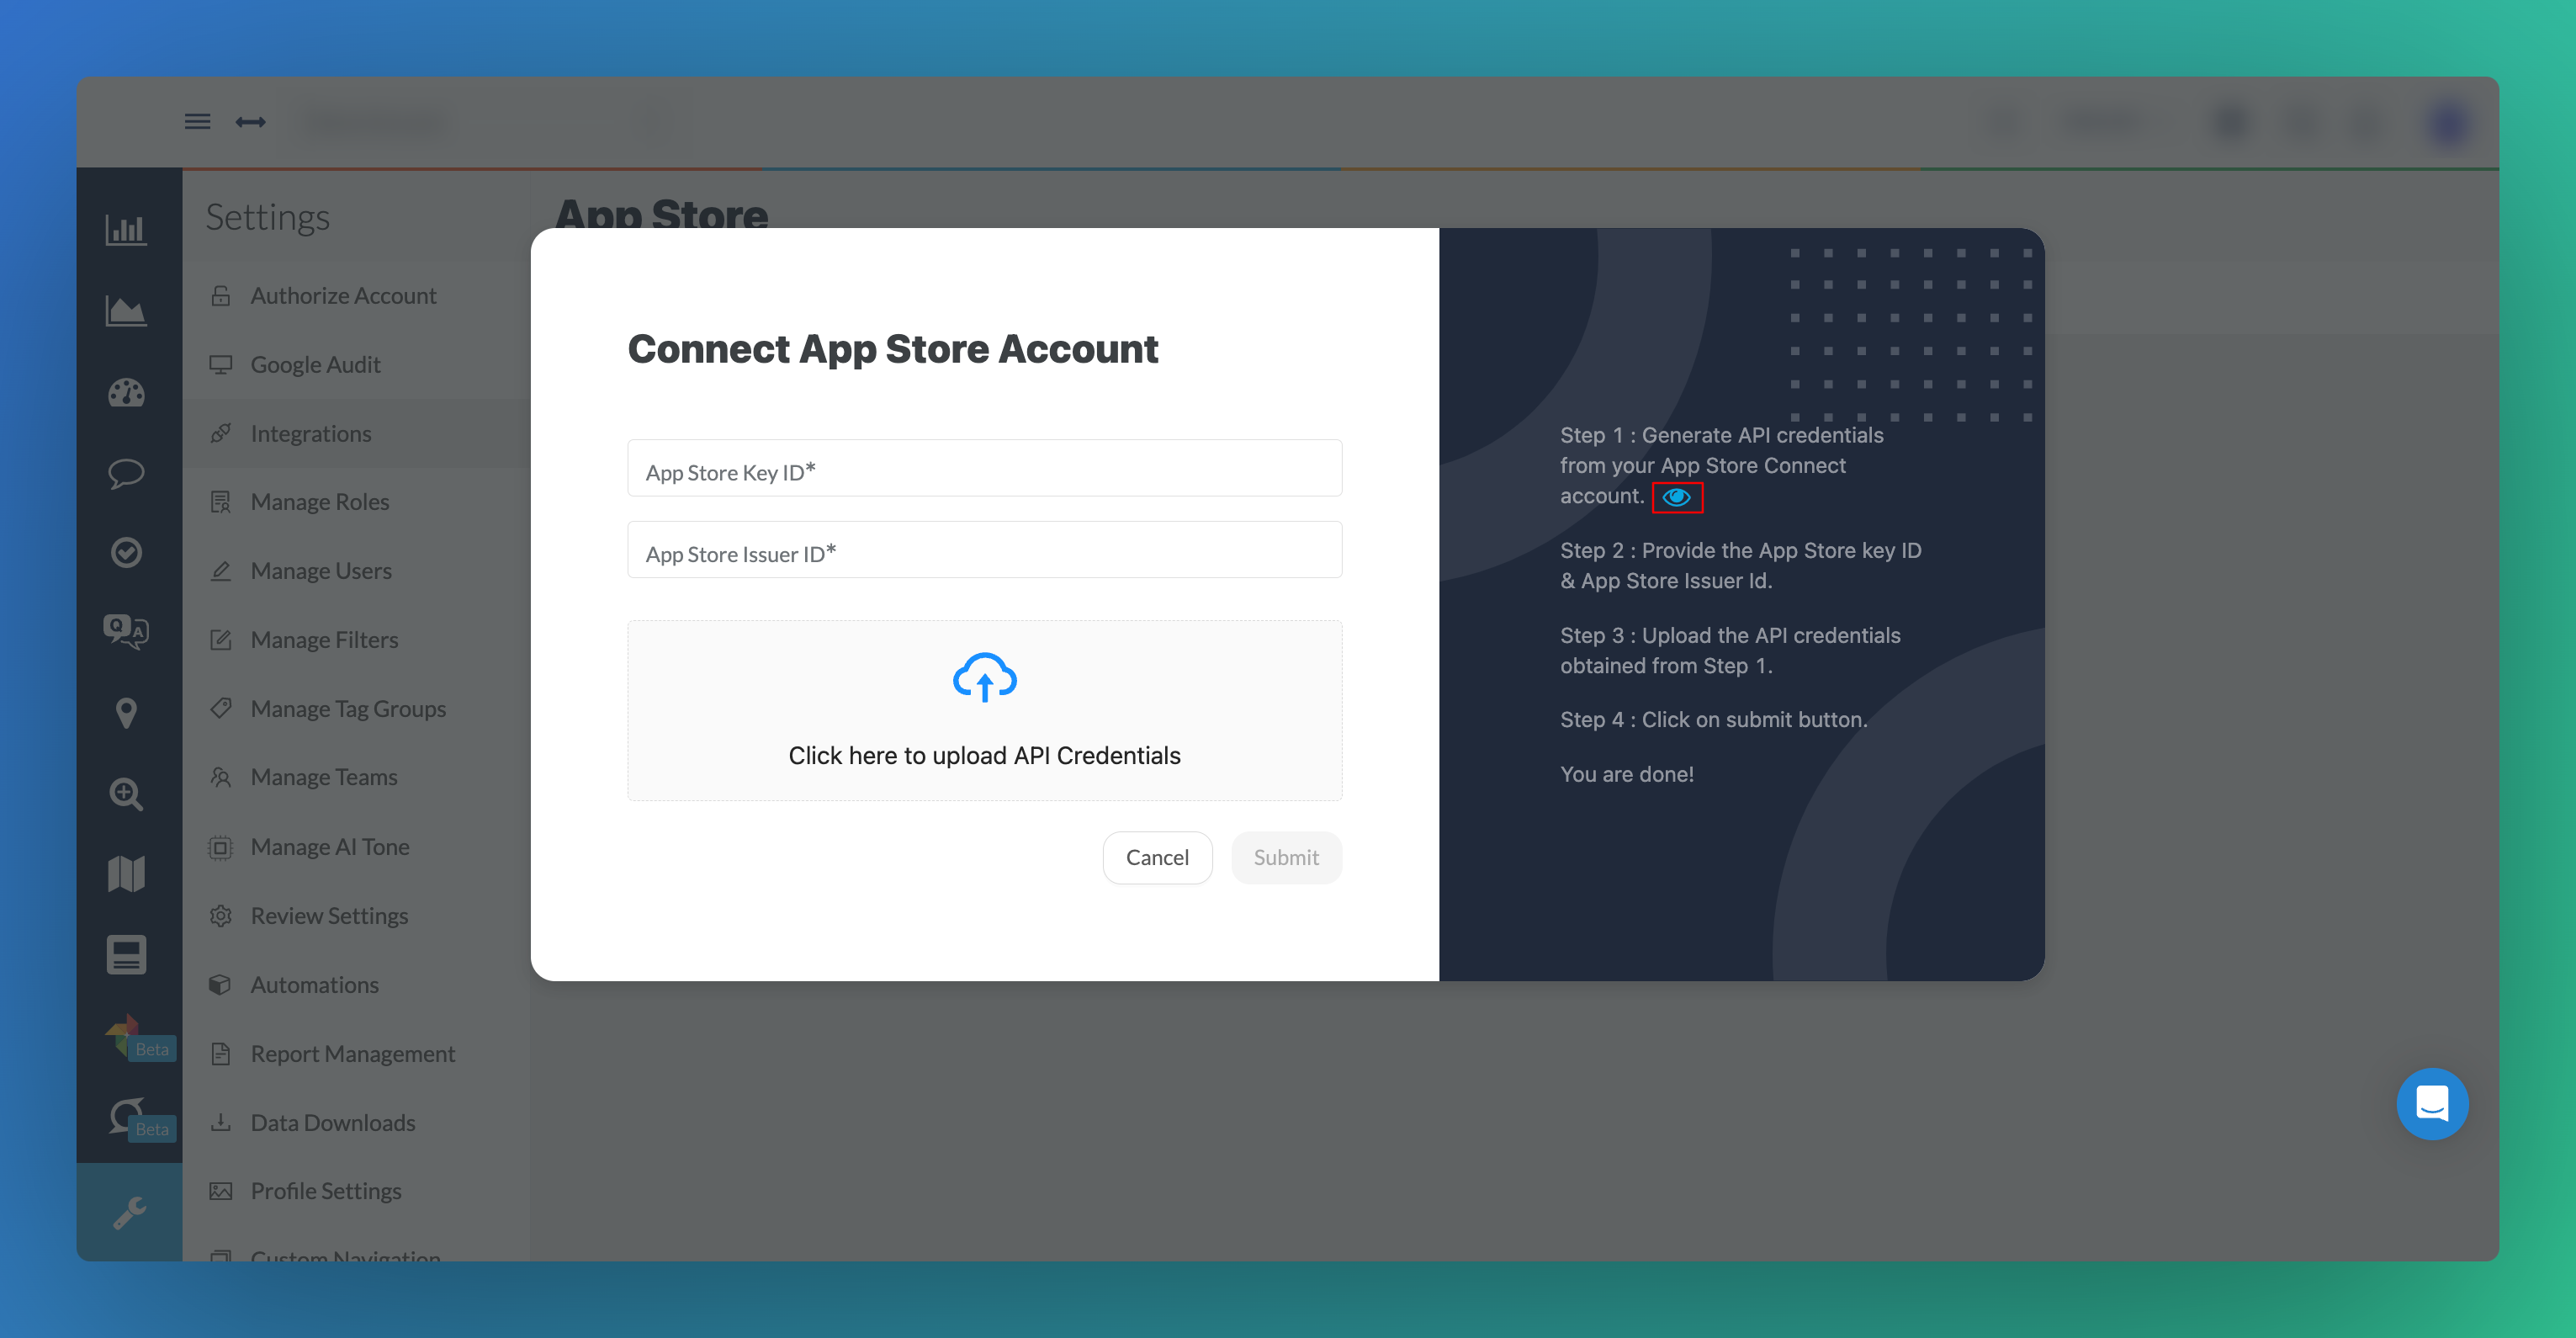Go to Manage Users settings
Image resolution: width=2576 pixels, height=1338 pixels.
pyautogui.click(x=320, y=571)
